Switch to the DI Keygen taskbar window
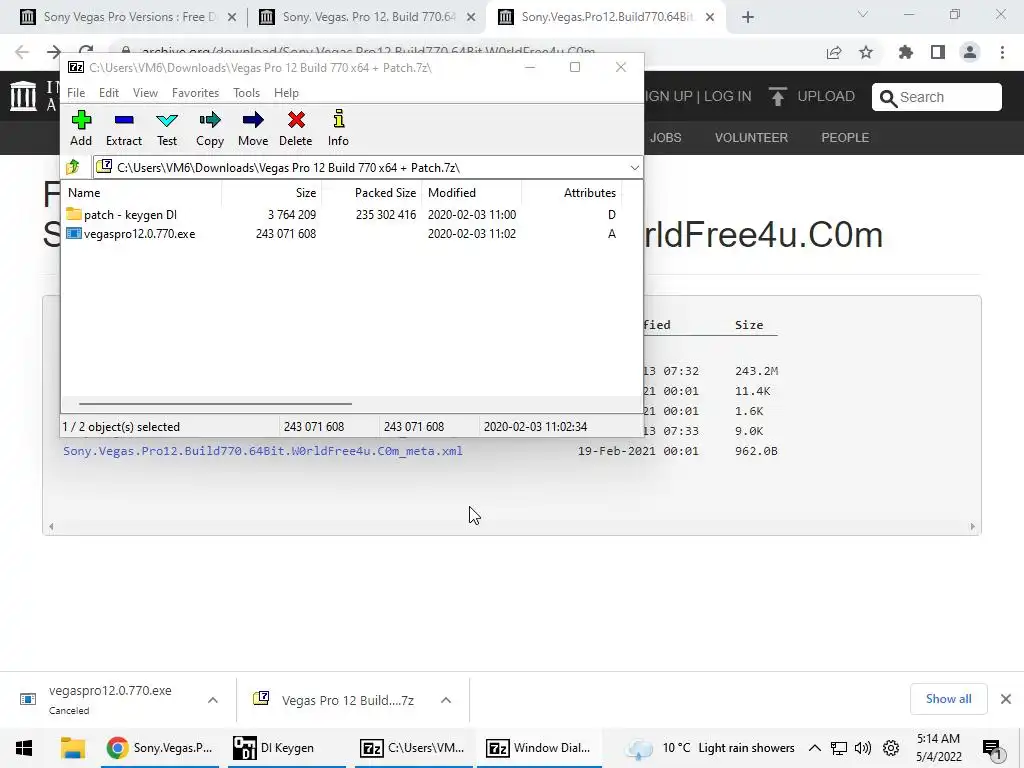The image size is (1024, 768). point(287,748)
